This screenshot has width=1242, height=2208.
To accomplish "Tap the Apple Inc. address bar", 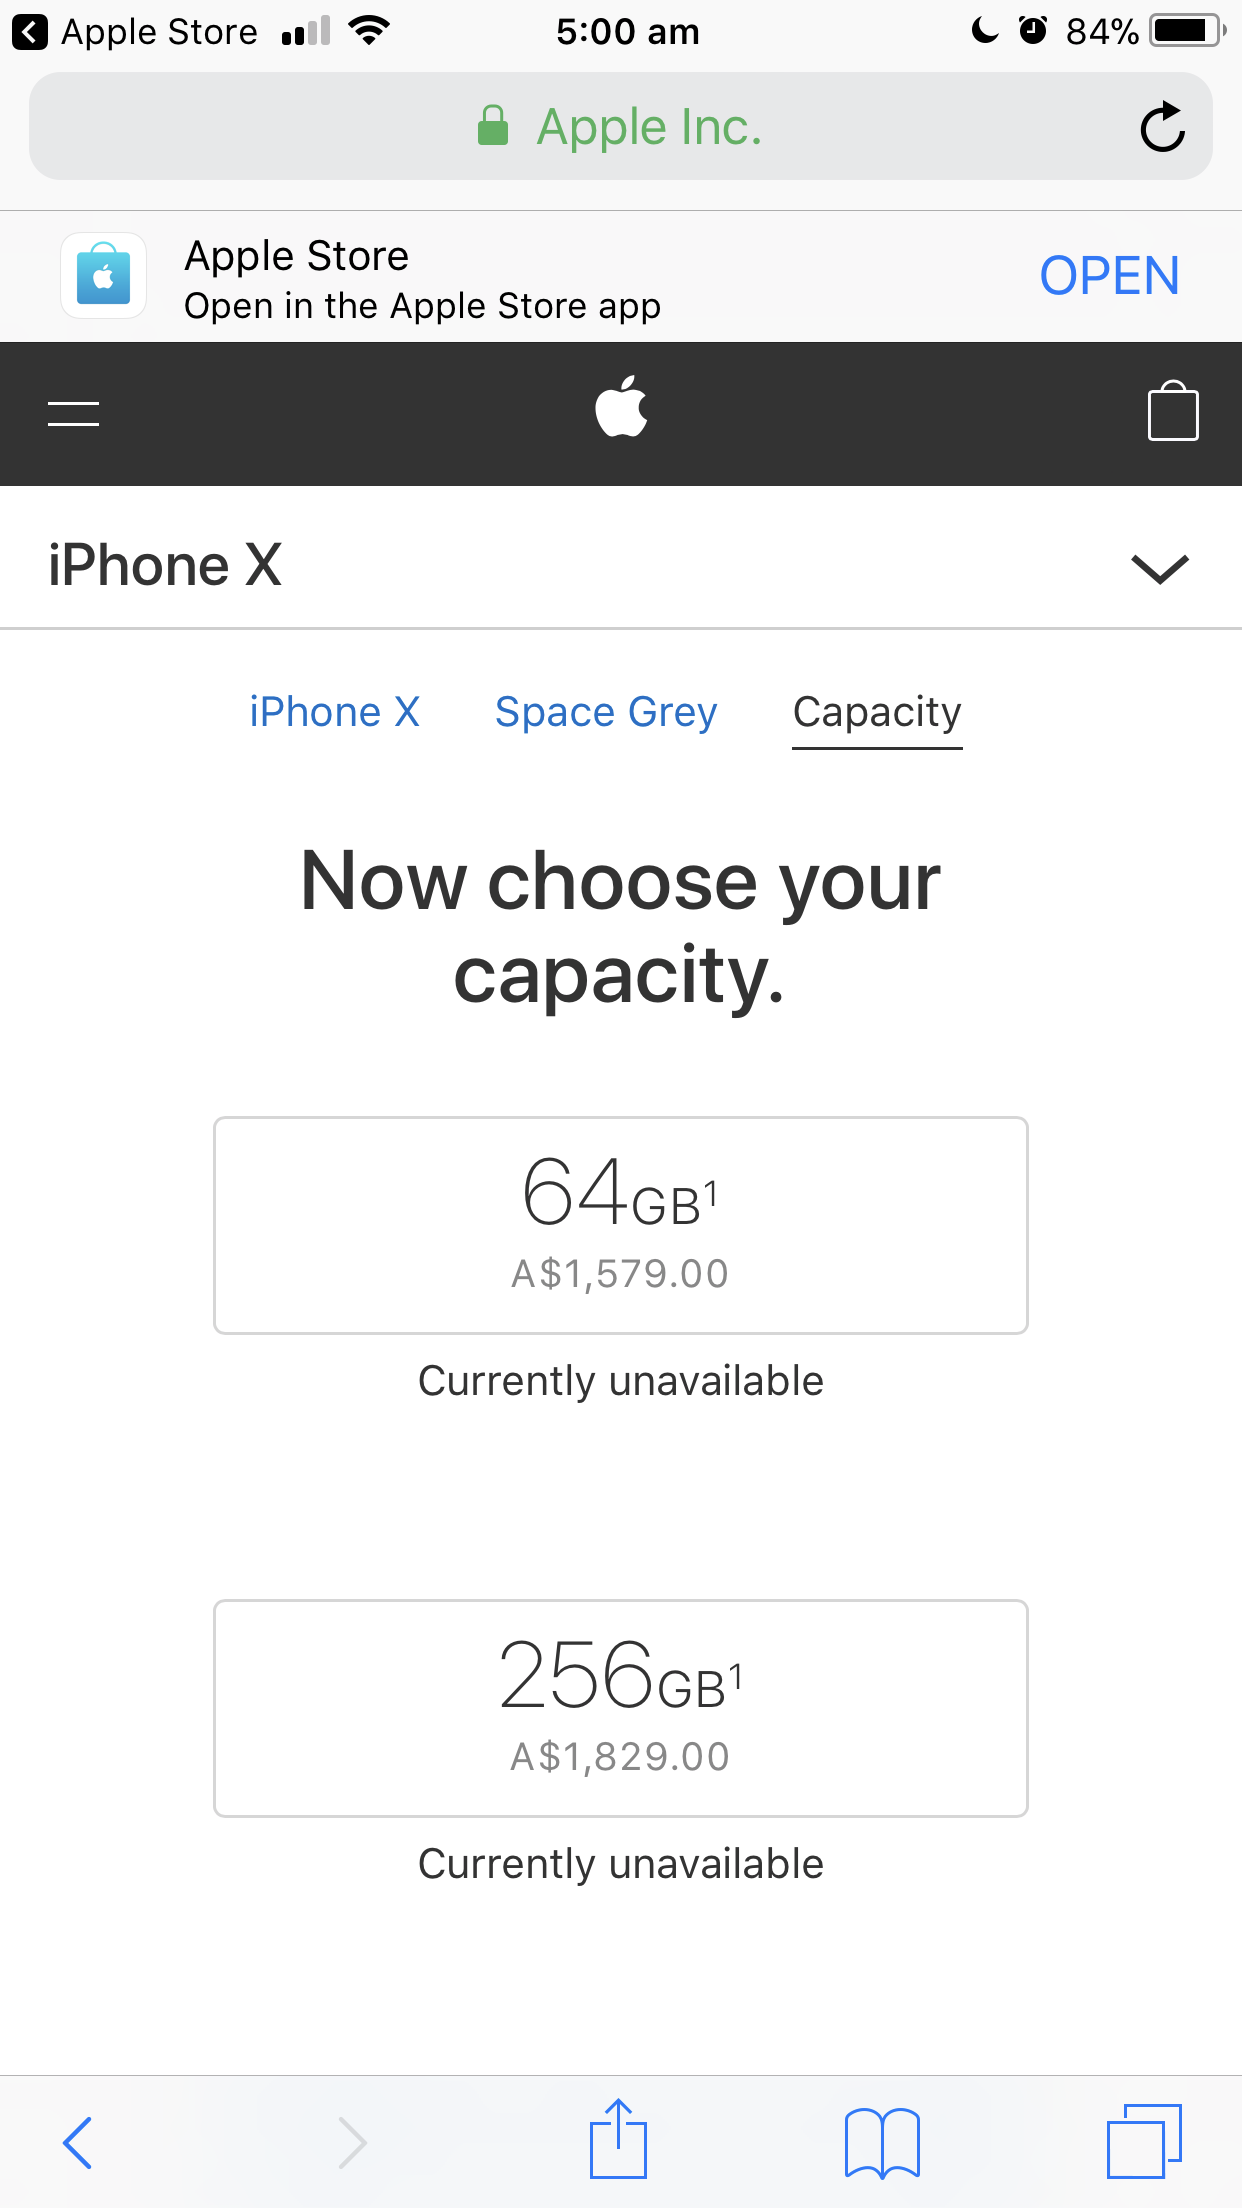I will [x=621, y=126].
